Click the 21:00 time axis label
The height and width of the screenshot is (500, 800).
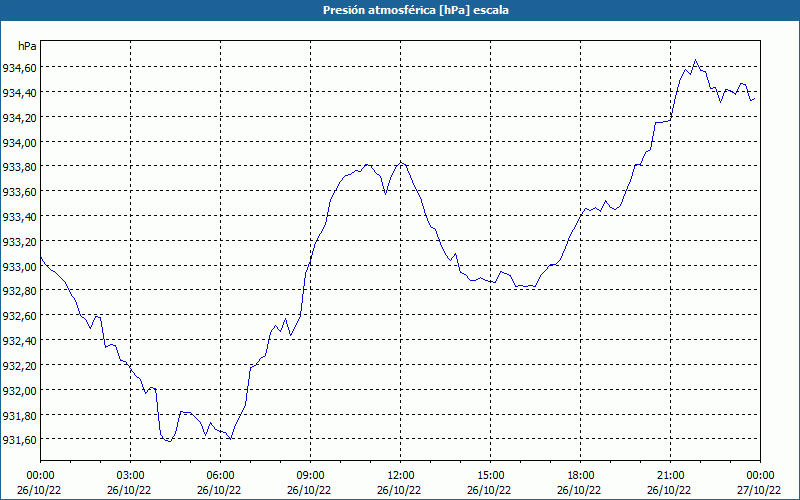coord(670,476)
